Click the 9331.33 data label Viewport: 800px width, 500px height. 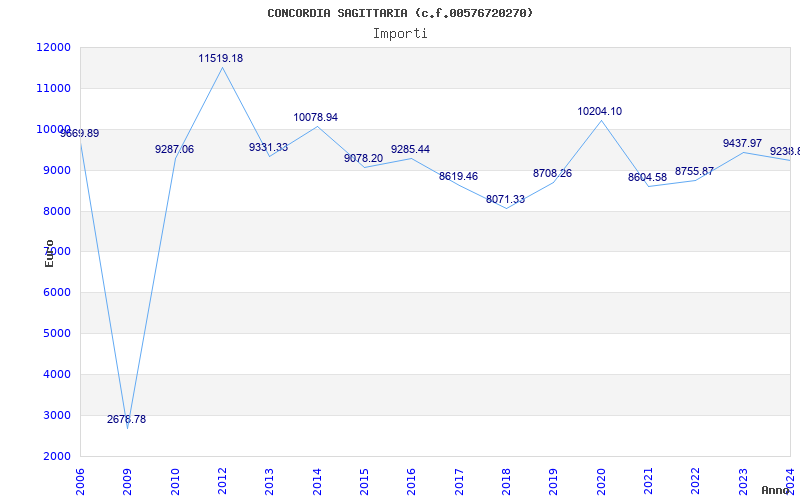tap(268, 147)
